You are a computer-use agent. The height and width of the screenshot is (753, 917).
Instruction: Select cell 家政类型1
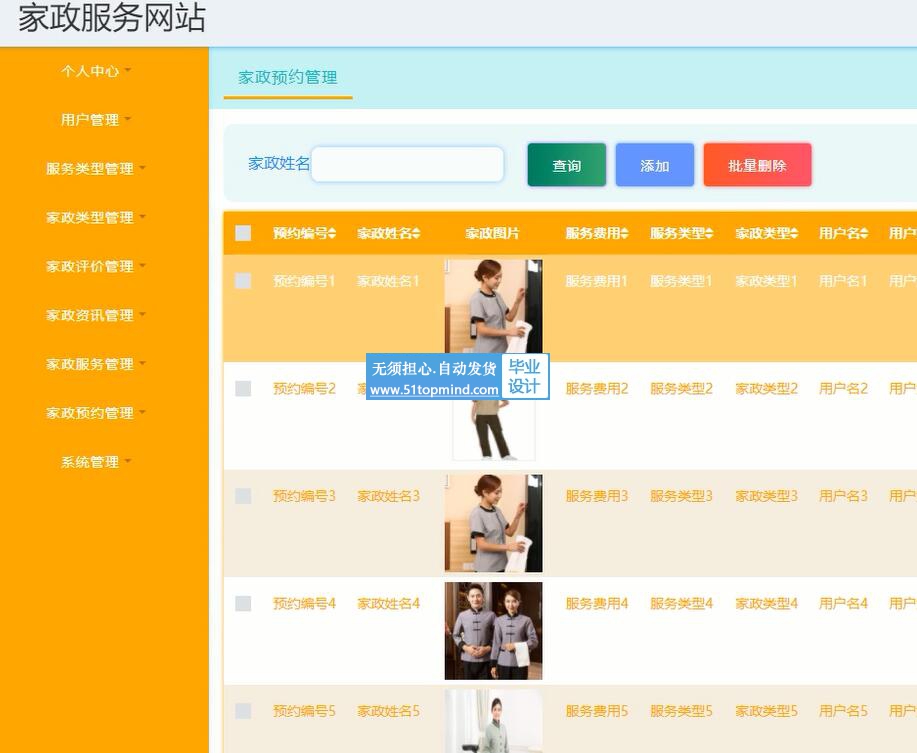tap(766, 281)
